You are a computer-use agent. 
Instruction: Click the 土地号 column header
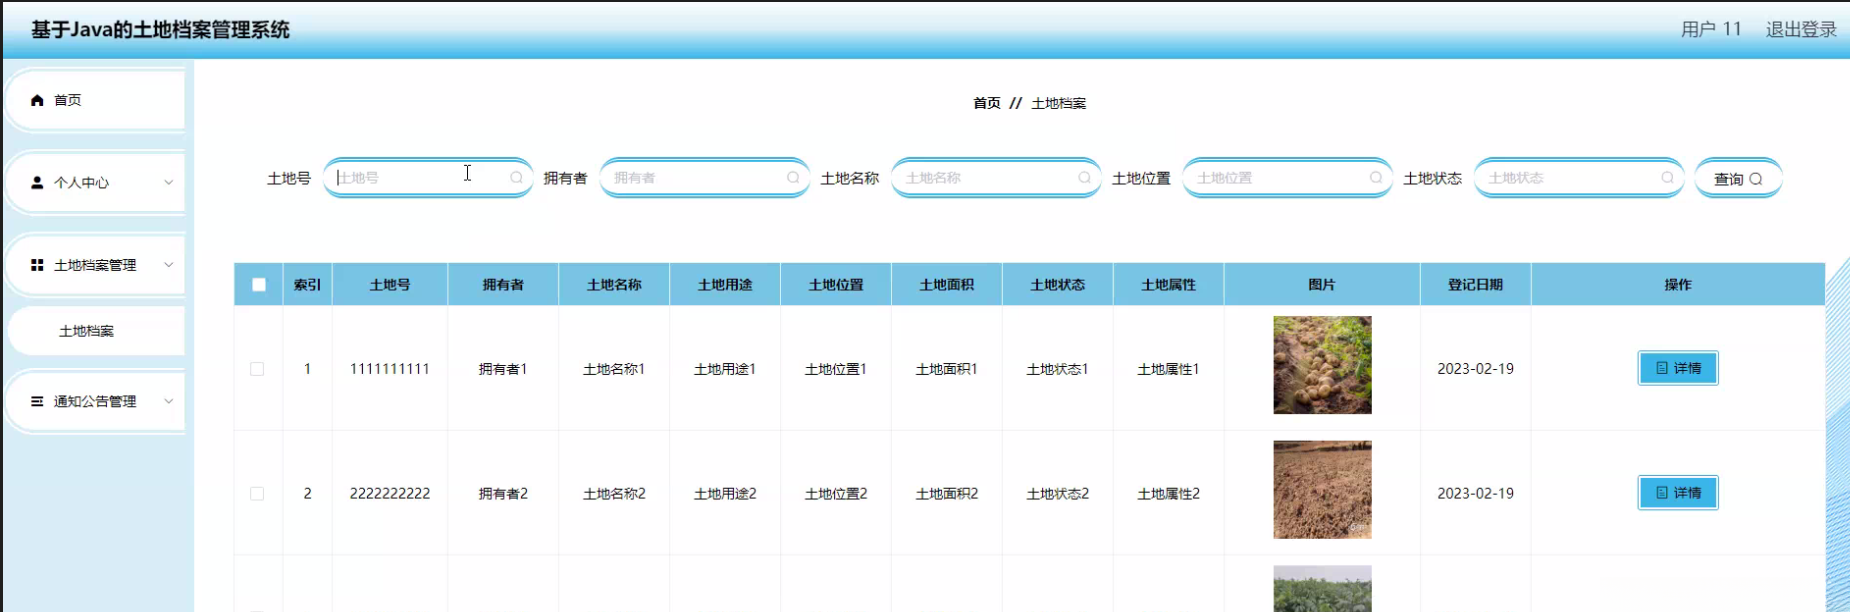click(x=390, y=285)
